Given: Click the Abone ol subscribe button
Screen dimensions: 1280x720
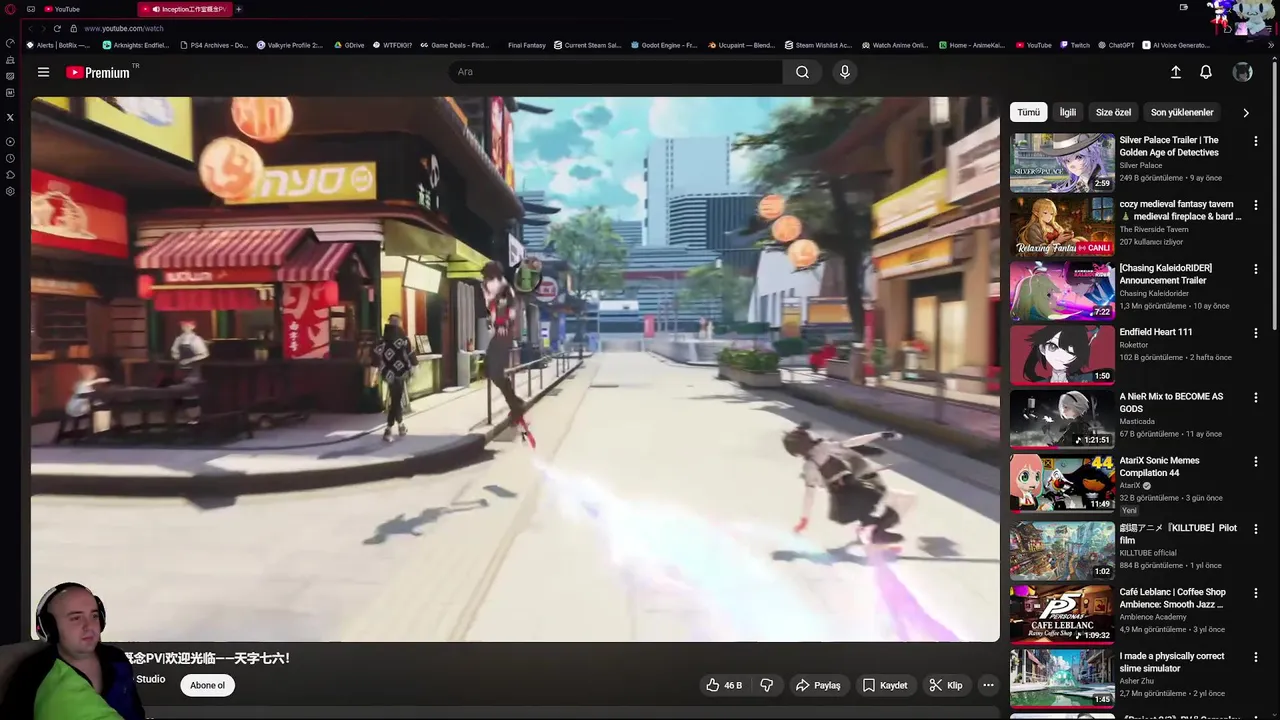Looking at the screenshot, I should (x=208, y=685).
